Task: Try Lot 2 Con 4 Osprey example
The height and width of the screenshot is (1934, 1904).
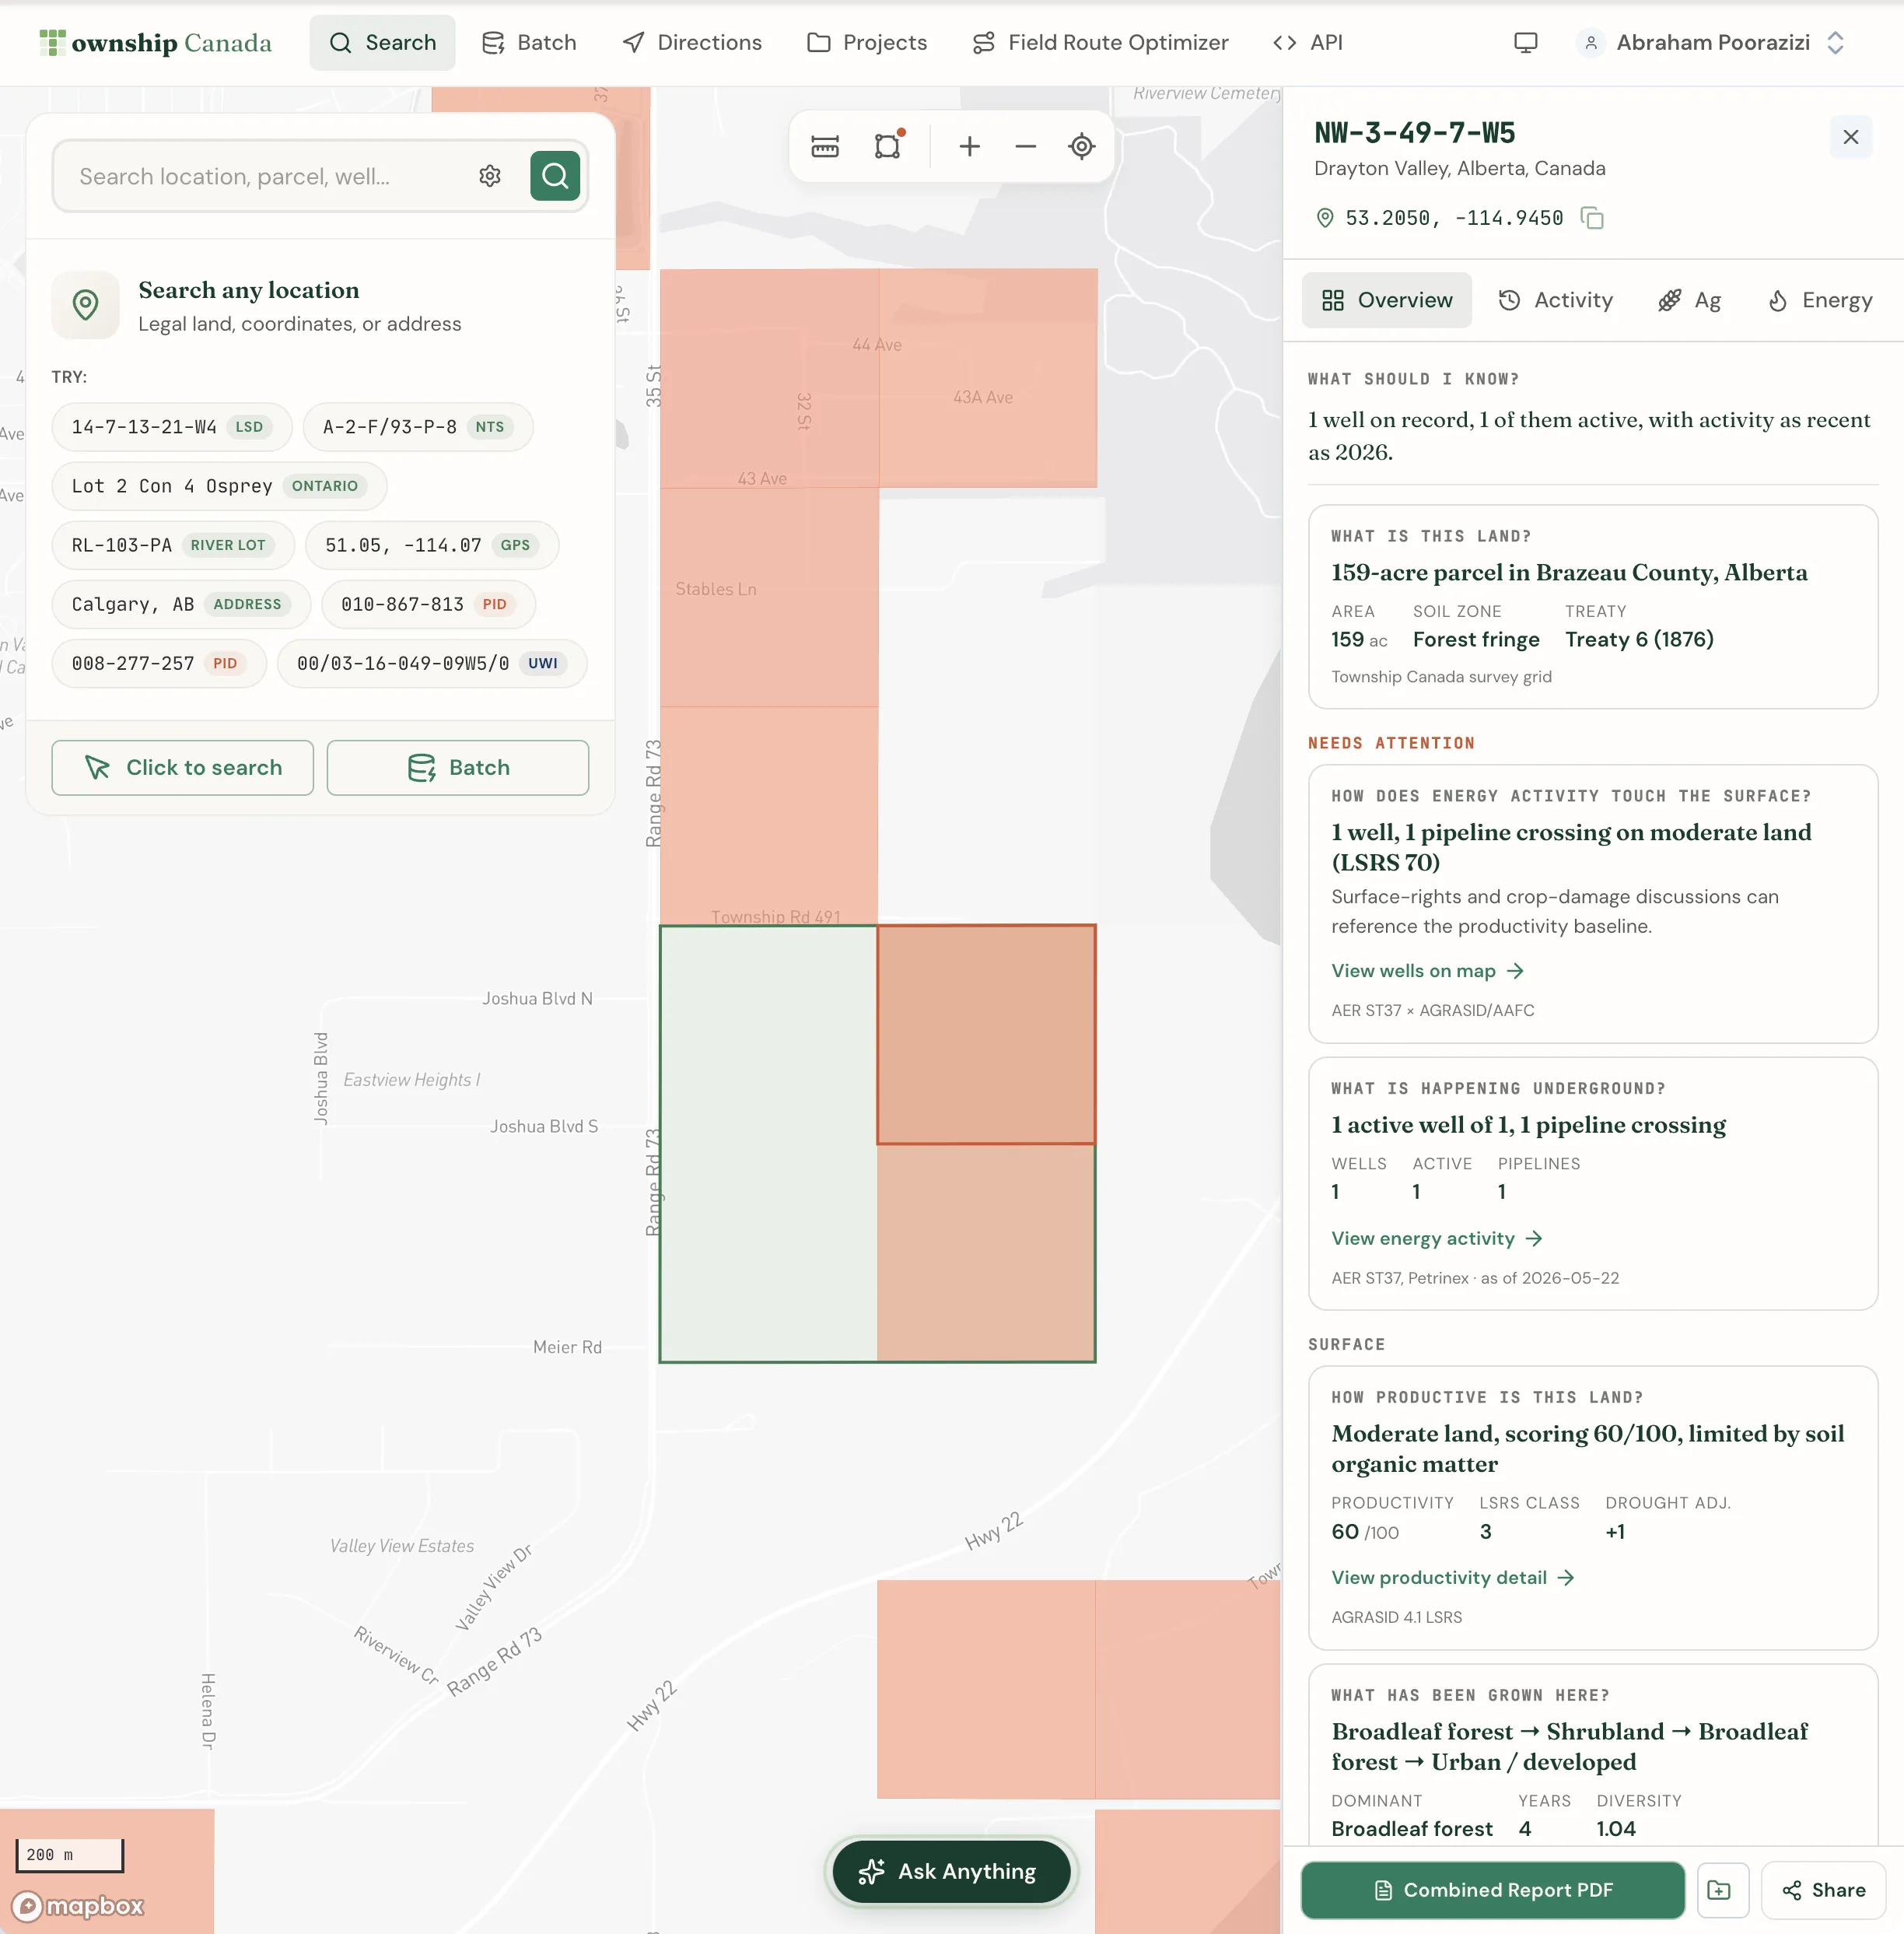Action: click(219, 486)
